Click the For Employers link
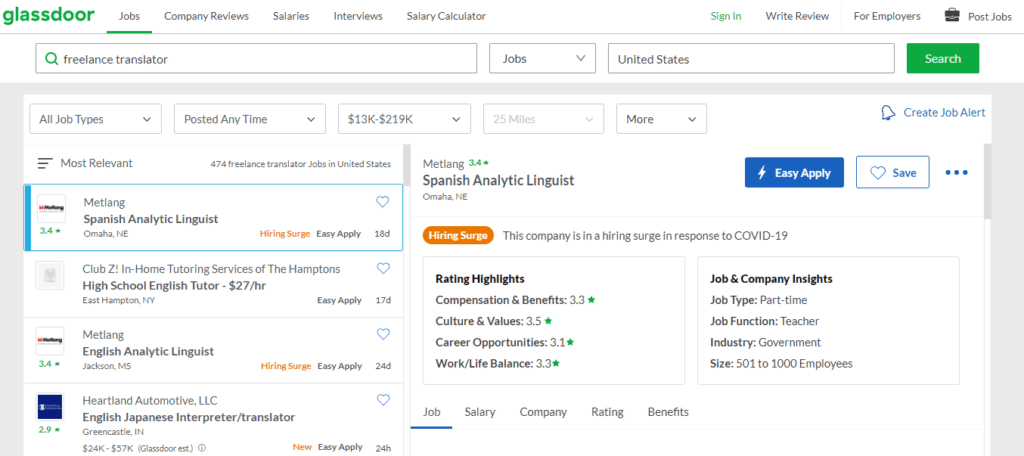Screen dimensions: 1024x456 887,16
